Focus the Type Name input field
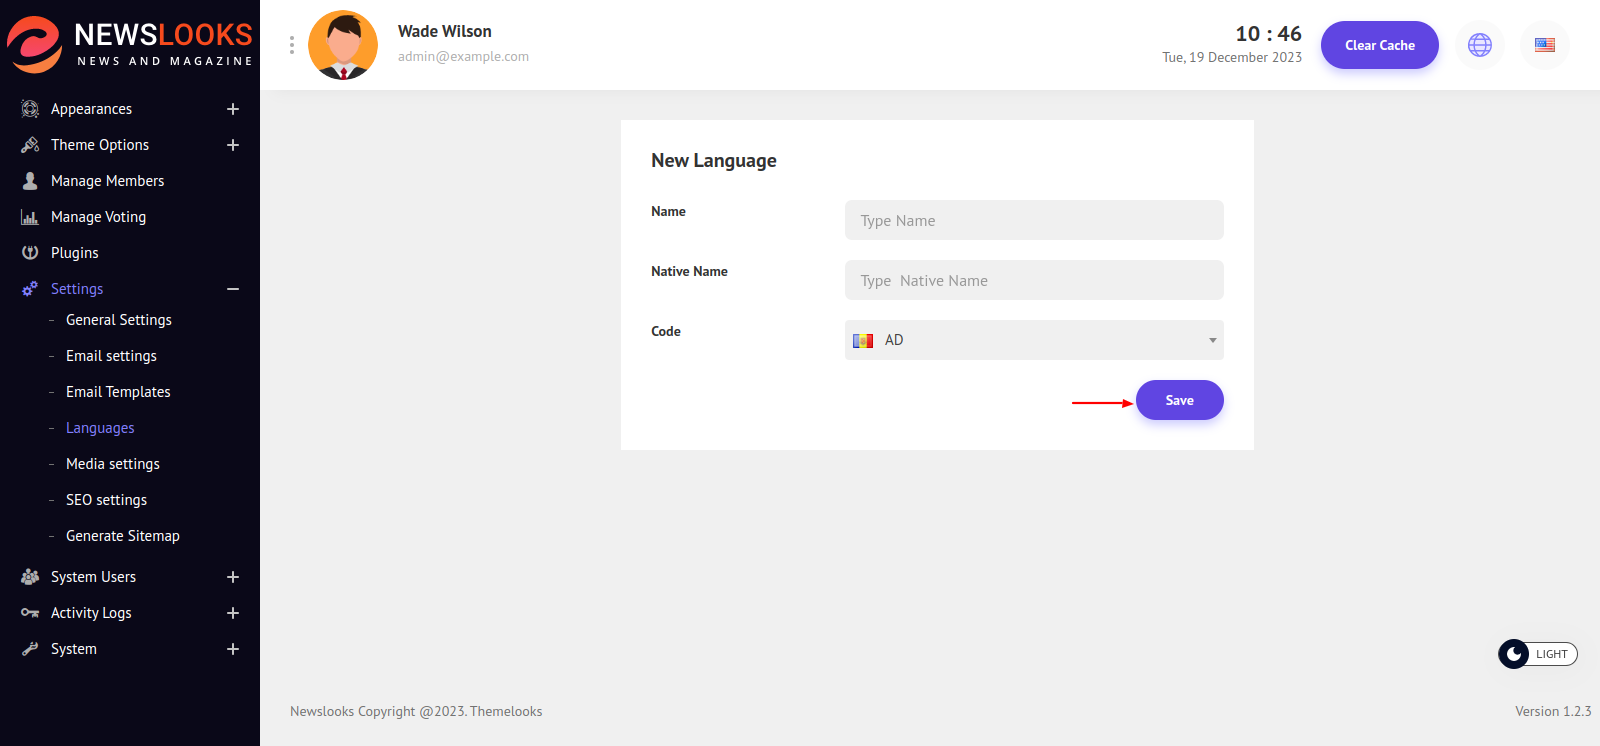Image resolution: width=1600 pixels, height=746 pixels. pos(1033,220)
